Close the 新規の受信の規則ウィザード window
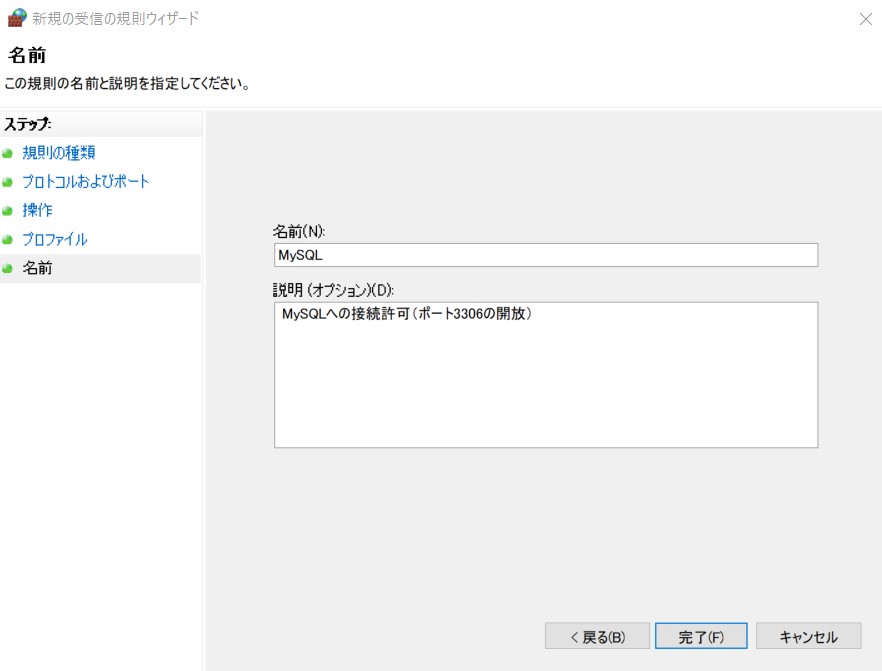Image resolution: width=882 pixels, height=671 pixels. [x=866, y=19]
